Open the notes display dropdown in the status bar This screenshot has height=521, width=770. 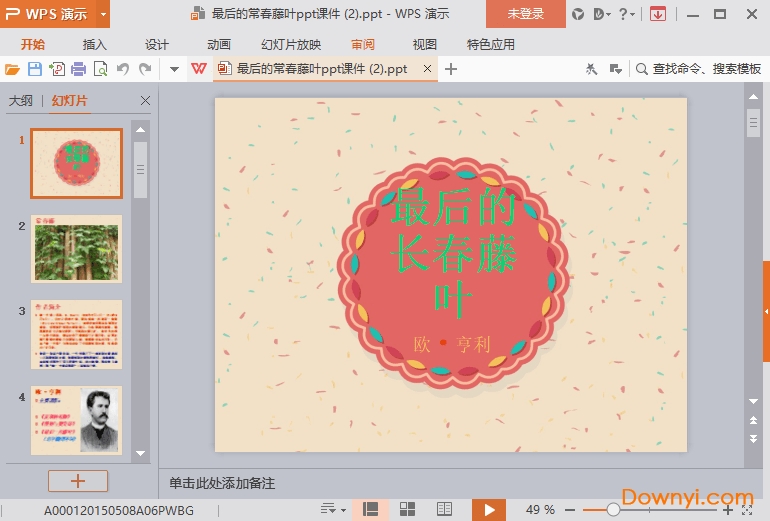(333, 509)
